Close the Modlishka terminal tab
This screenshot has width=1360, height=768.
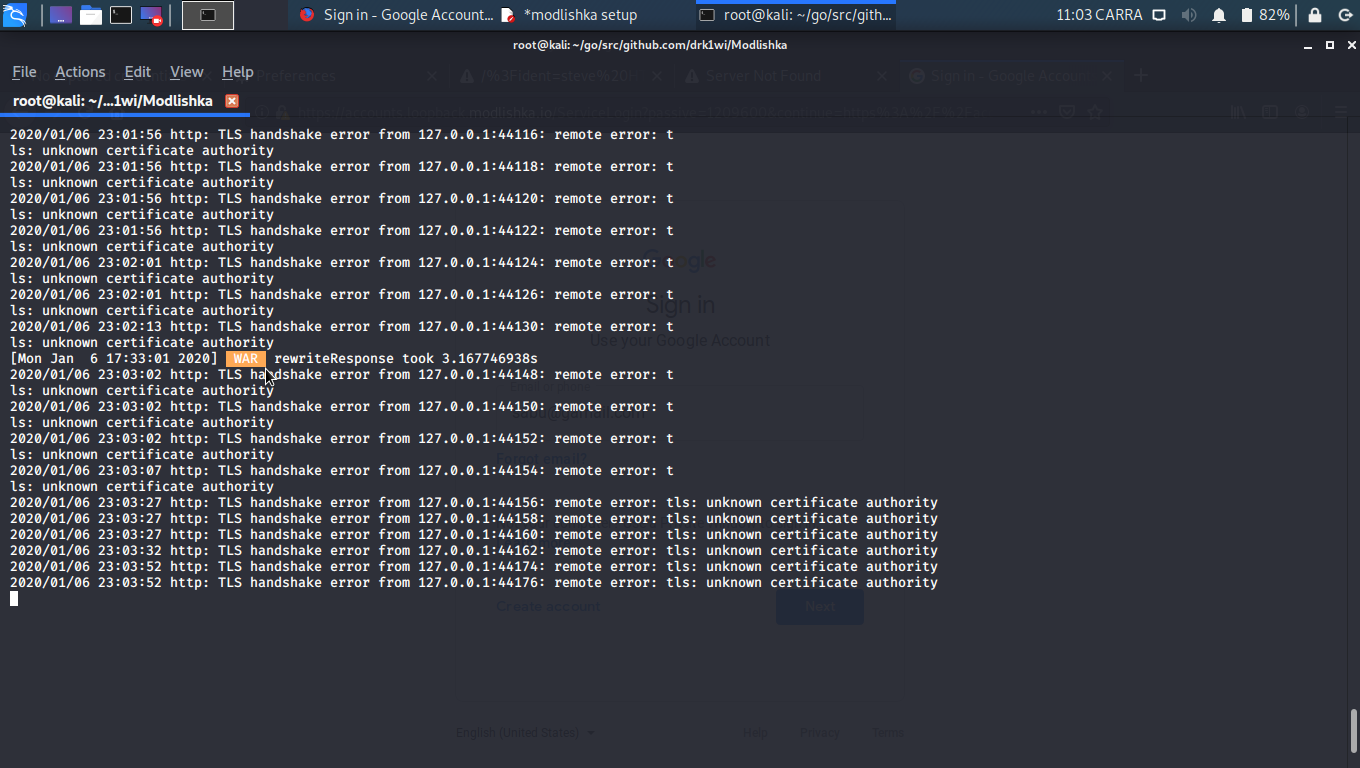pos(232,101)
